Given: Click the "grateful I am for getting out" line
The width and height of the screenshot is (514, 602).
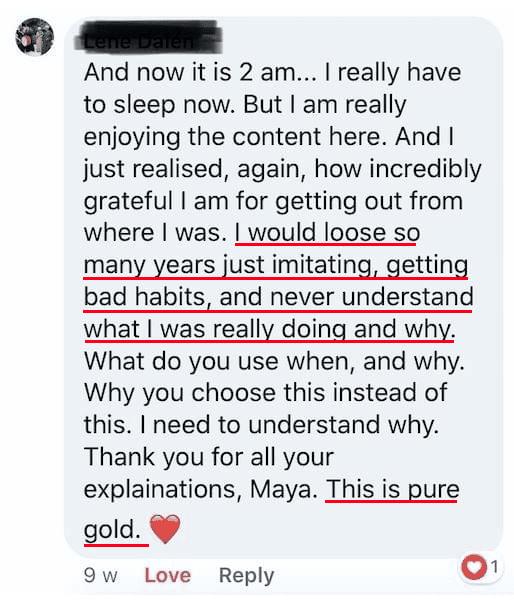Looking at the screenshot, I should pos(273,201).
